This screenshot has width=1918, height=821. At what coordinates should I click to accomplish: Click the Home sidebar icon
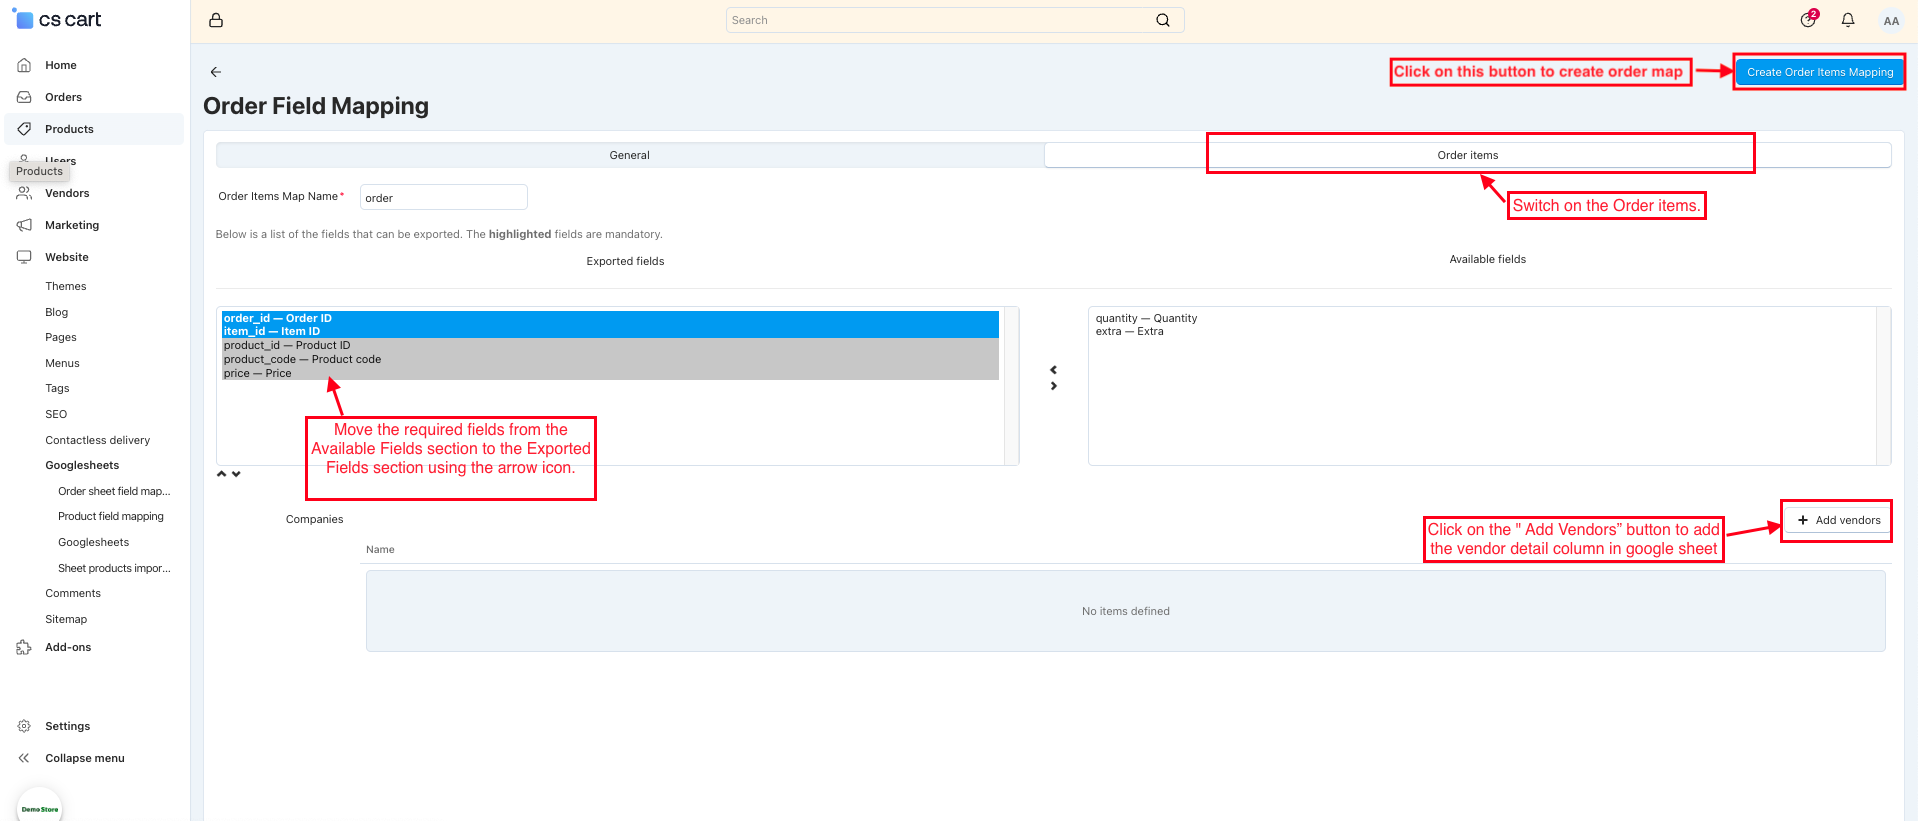coord(24,65)
